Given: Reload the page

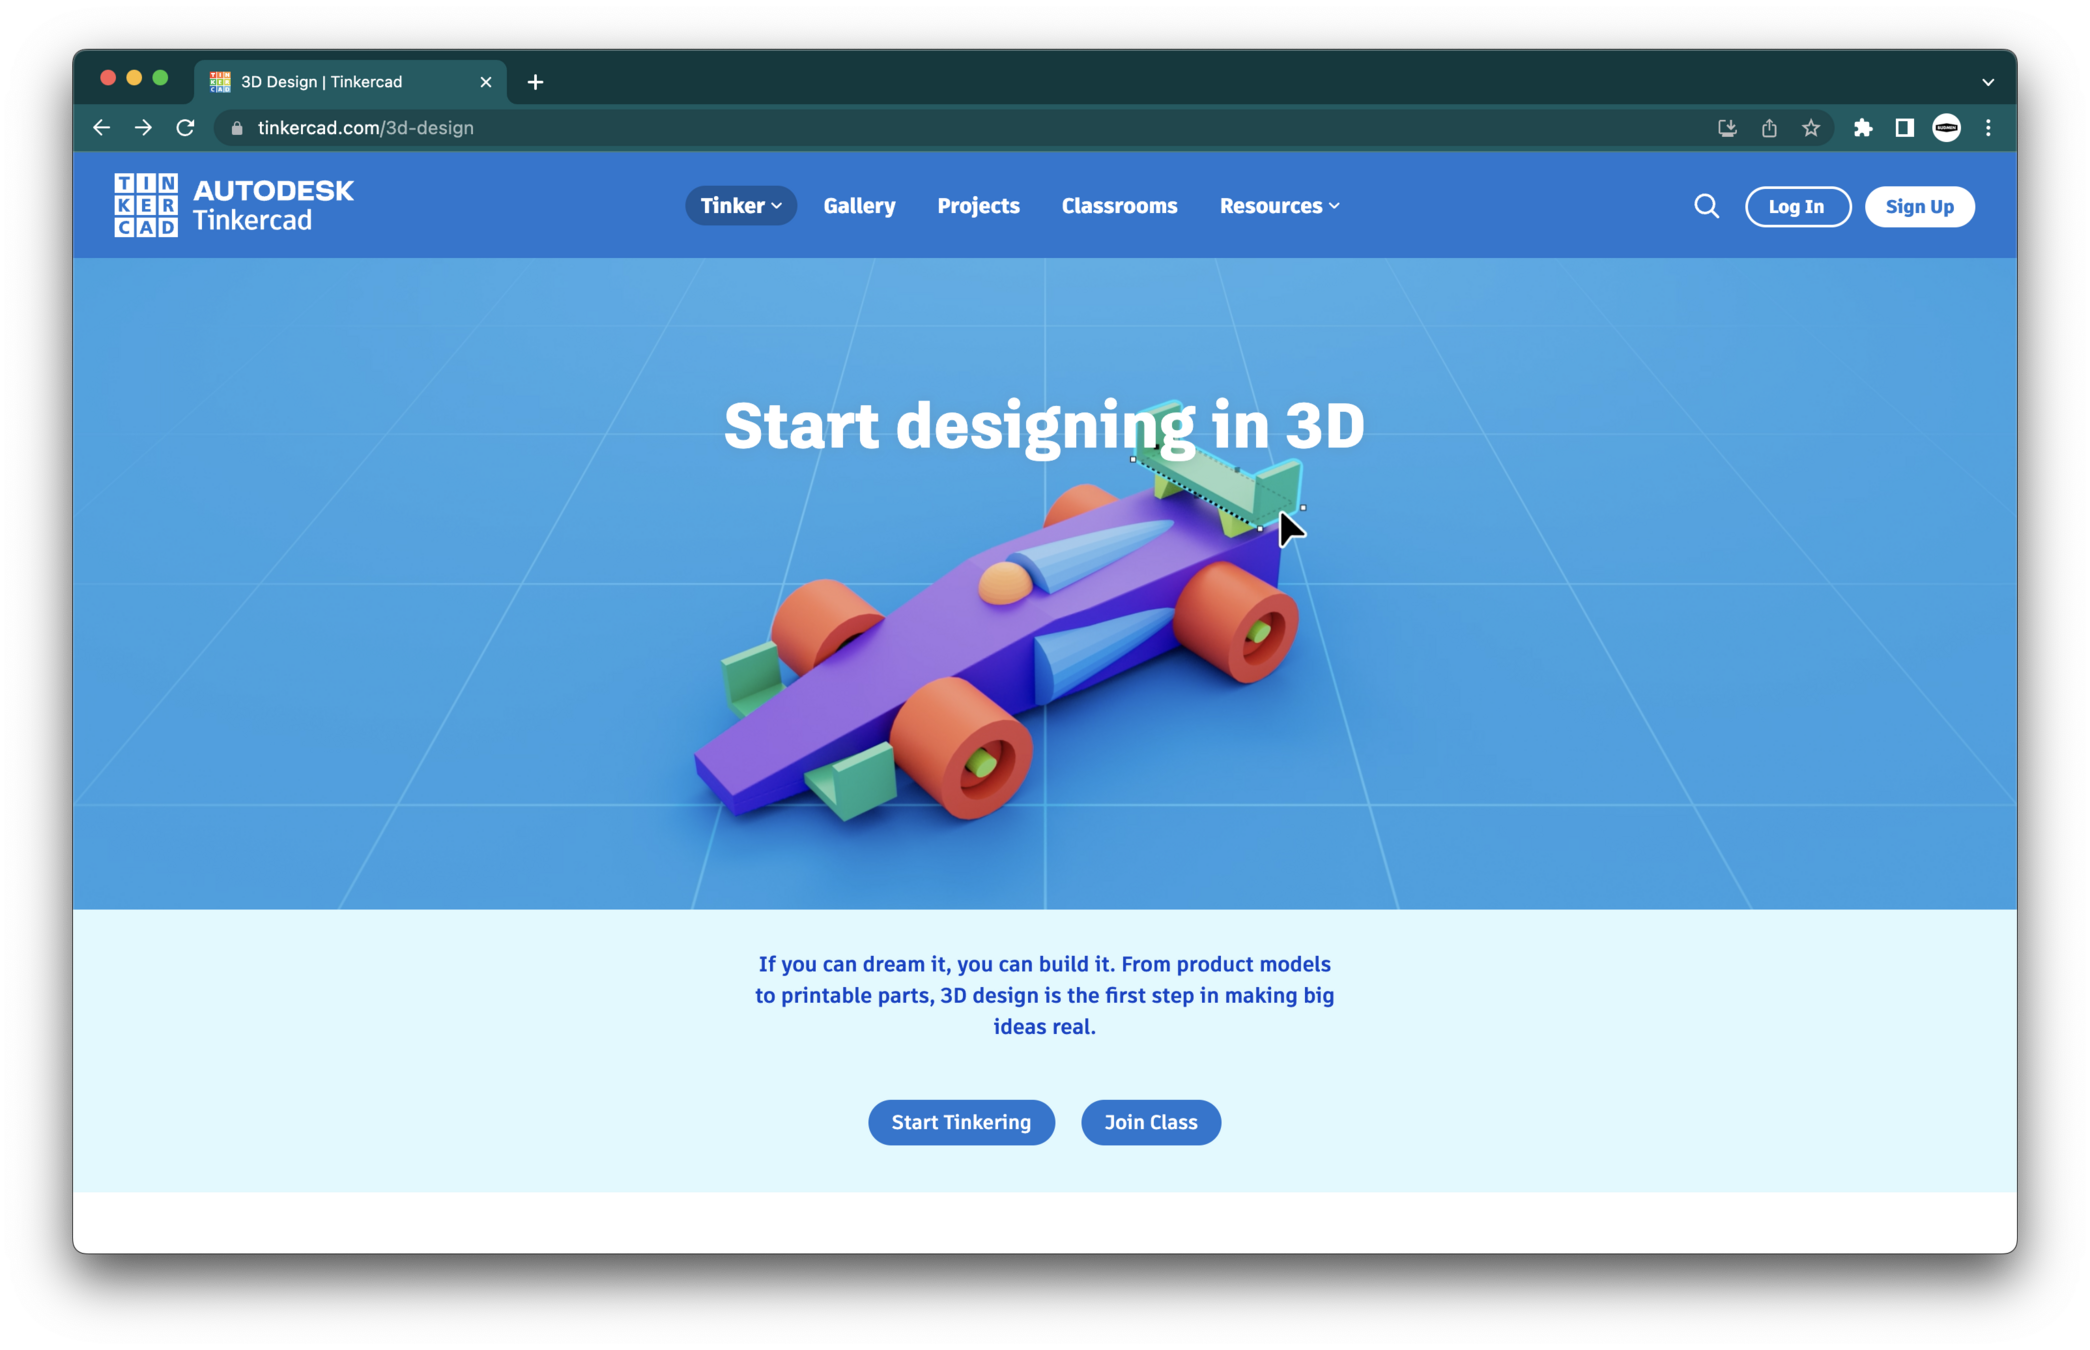Looking at the screenshot, I should [x=185, y=128].
